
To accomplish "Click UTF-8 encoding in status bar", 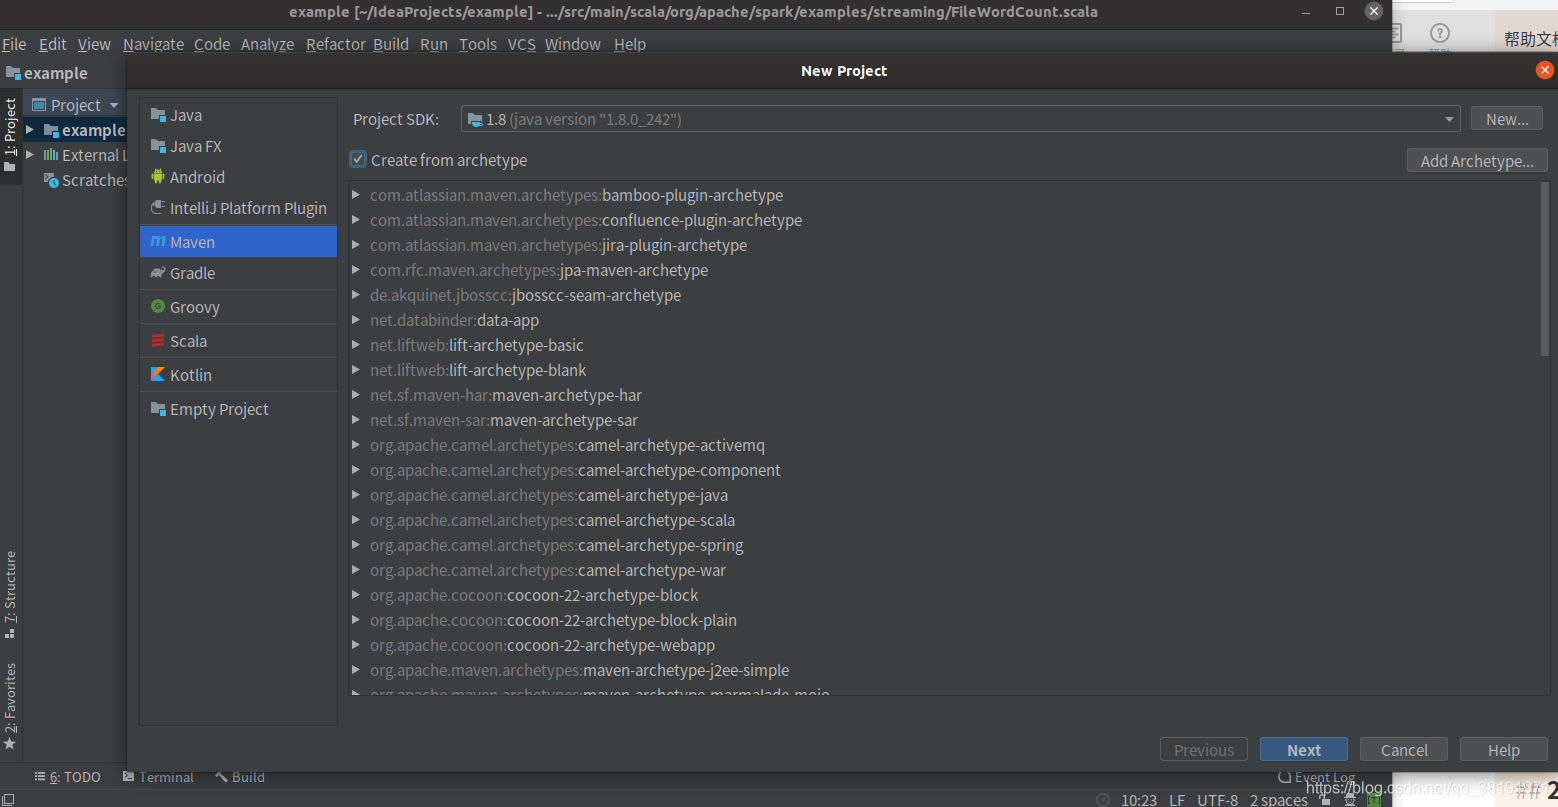I will 1217,799.
